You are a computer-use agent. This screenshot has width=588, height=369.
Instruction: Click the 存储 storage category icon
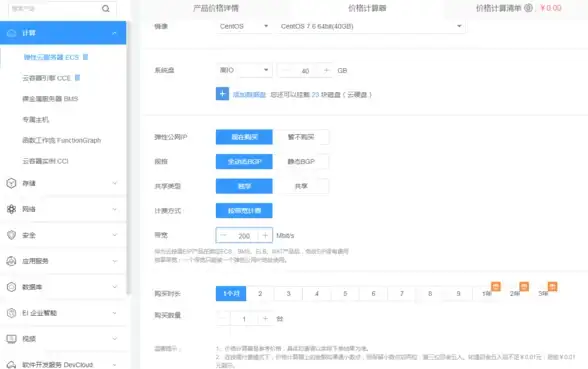12,183
